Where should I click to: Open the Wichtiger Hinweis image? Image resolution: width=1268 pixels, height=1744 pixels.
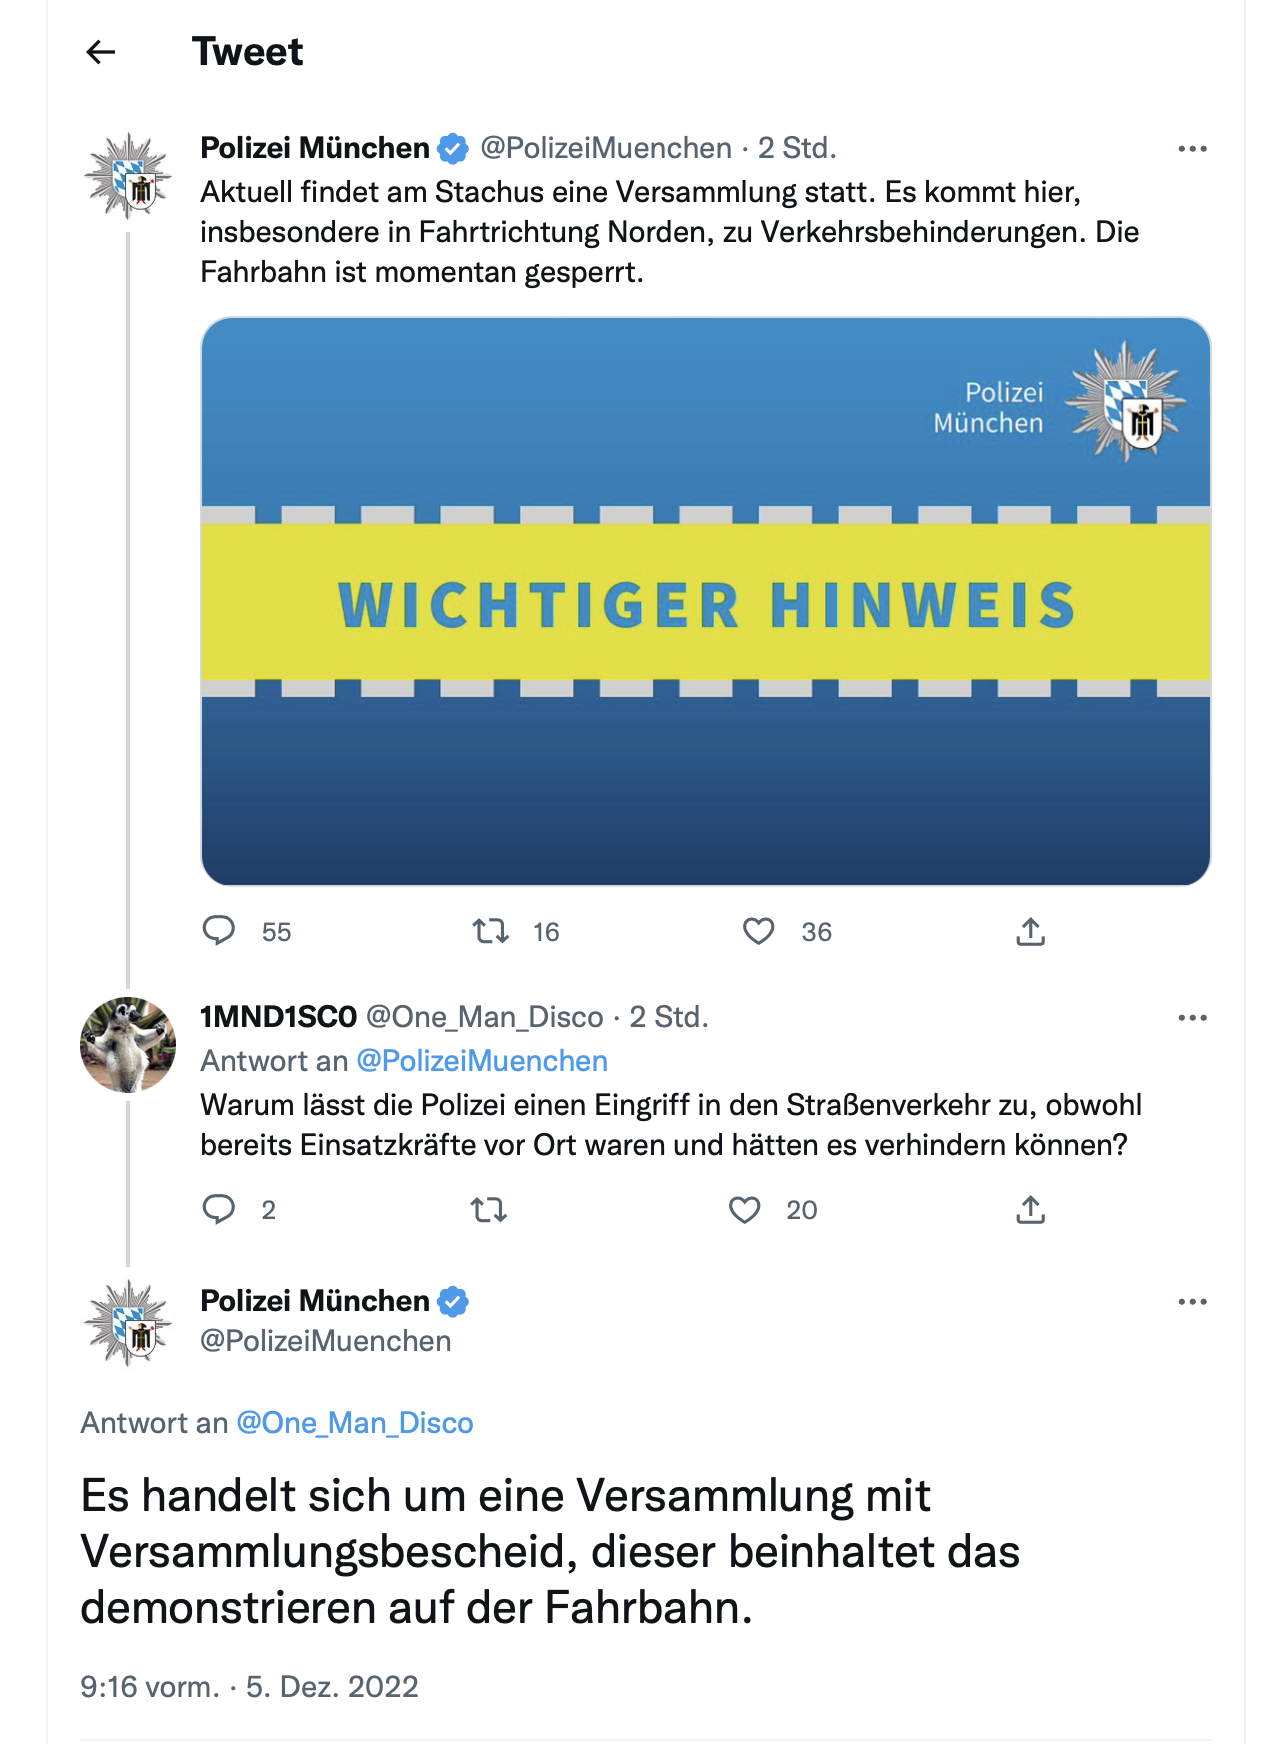tap(705, 601)
